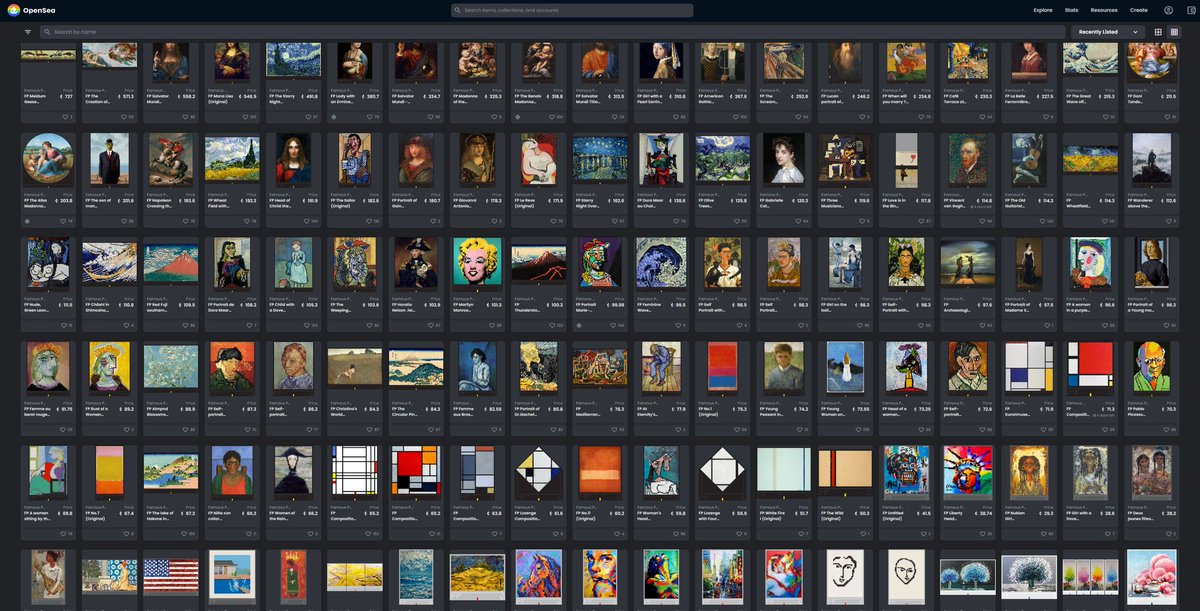
Task: Switch to compact small grid view
Action: pos(1174,32)
